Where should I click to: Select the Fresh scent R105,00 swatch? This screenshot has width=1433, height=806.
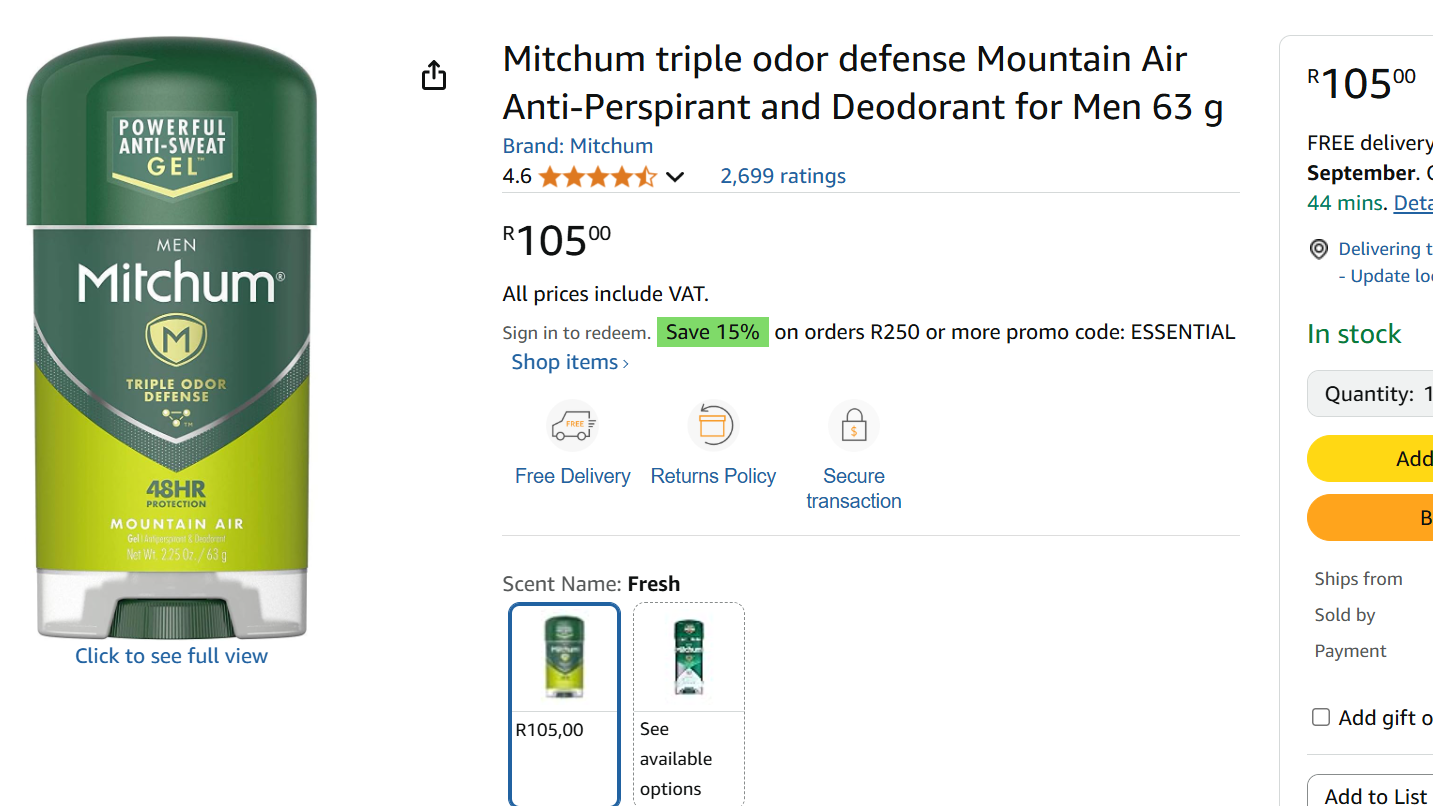pyautogui.click(x=564, y=703)
